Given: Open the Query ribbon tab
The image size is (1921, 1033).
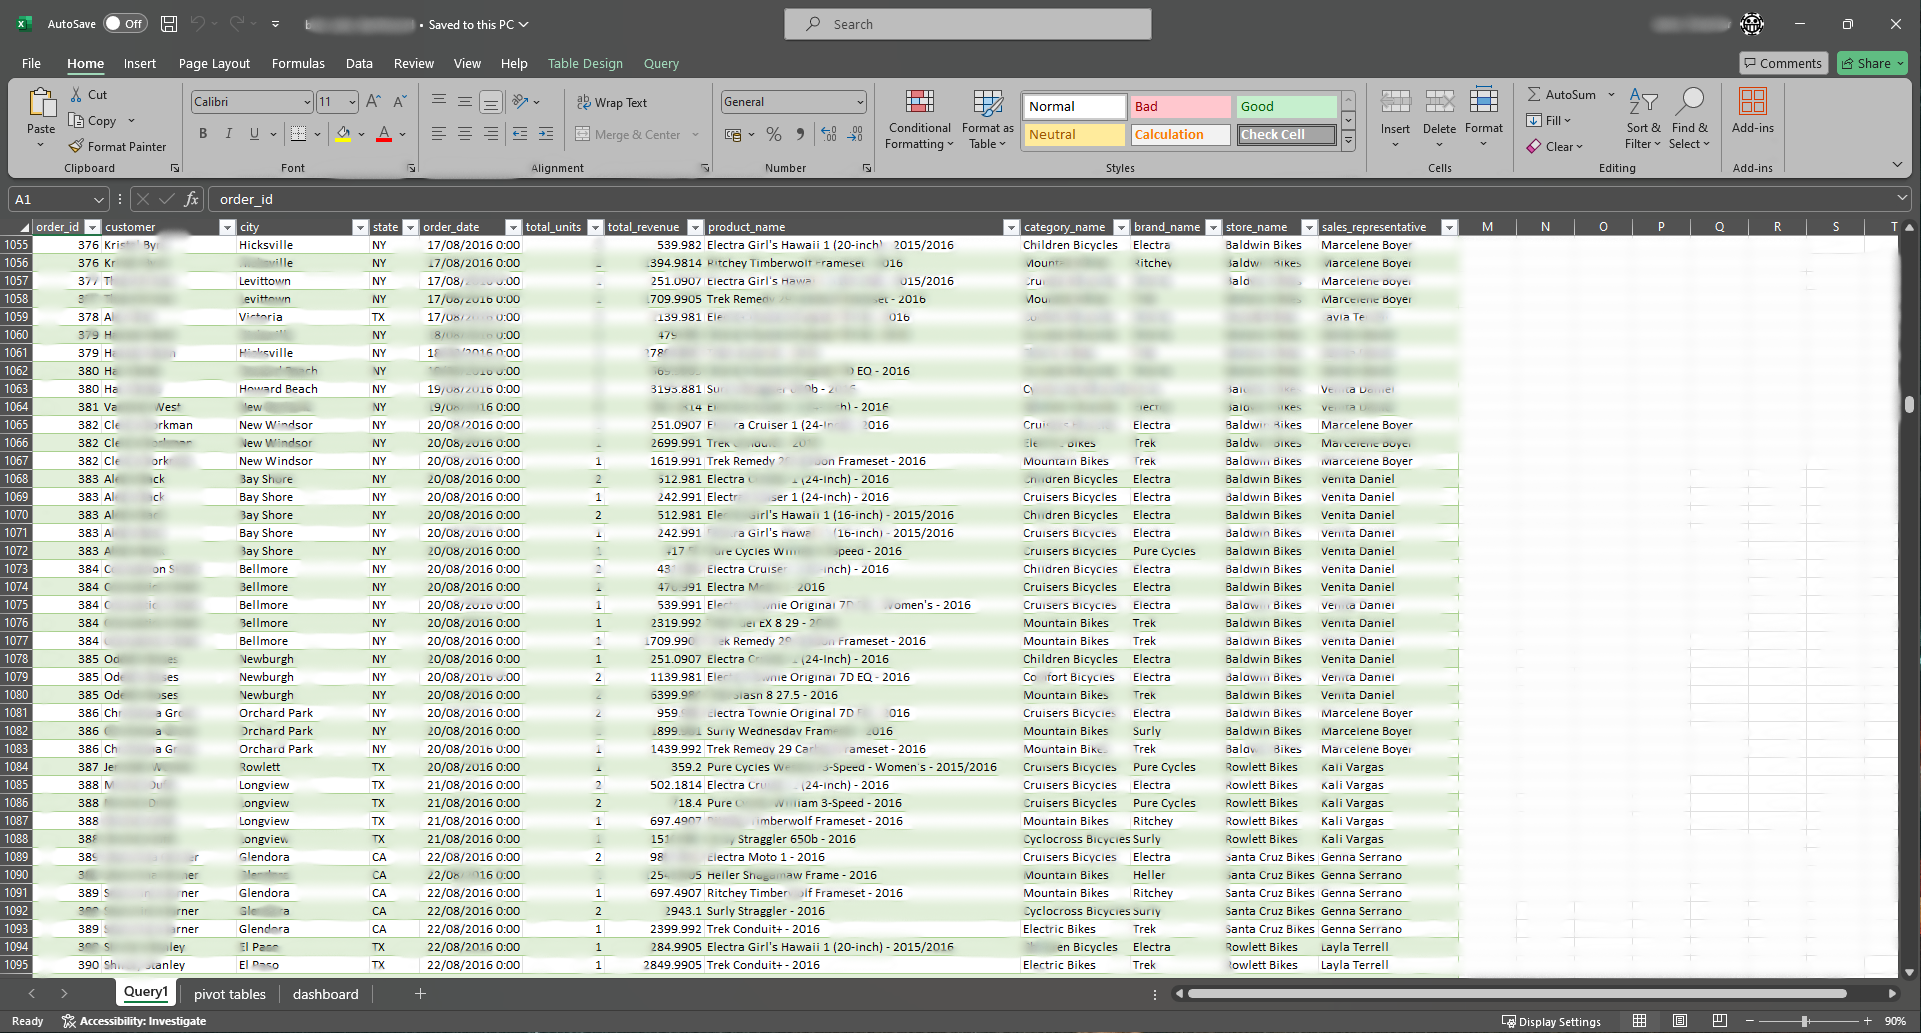Looking at the screenshot, I should point(661,63).
